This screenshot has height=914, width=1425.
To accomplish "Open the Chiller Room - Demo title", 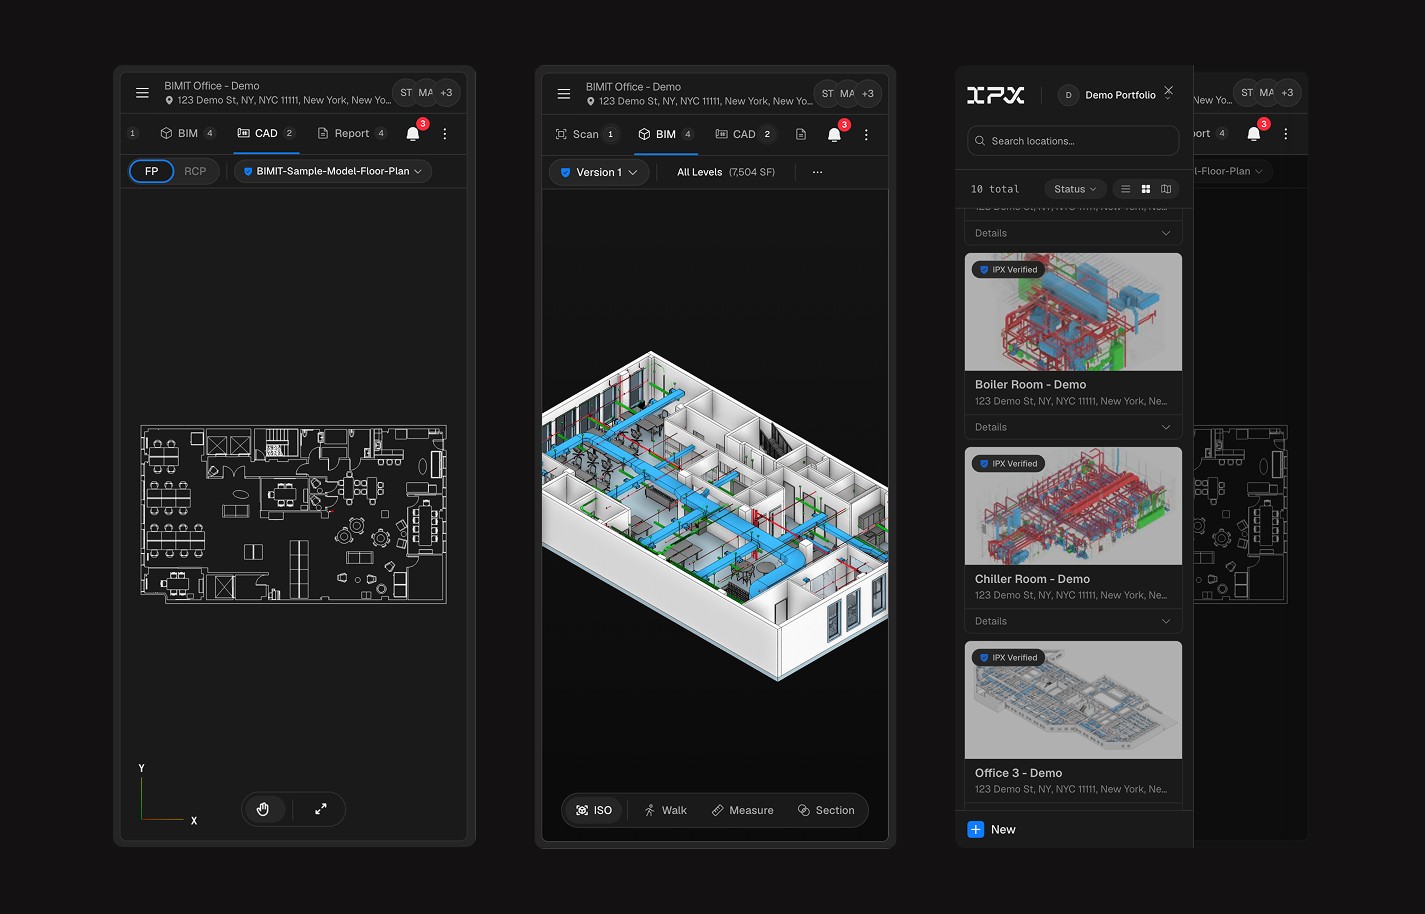I will [1032, 579].
